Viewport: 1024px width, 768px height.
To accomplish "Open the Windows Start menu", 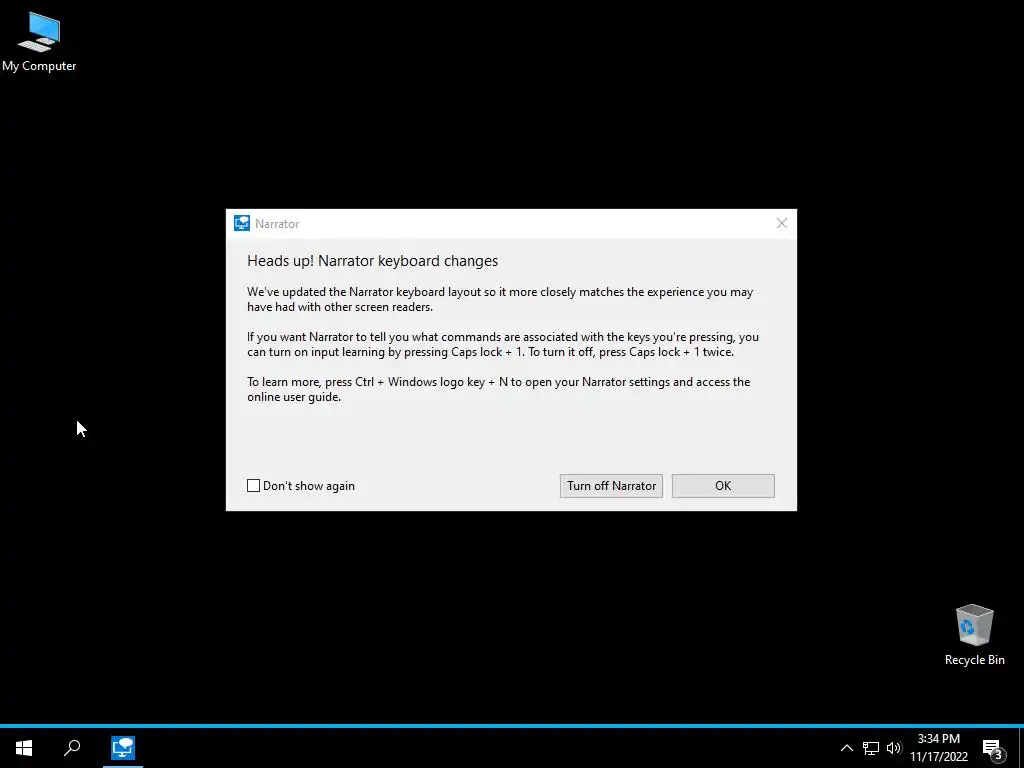I will click(x=24, y=748).
